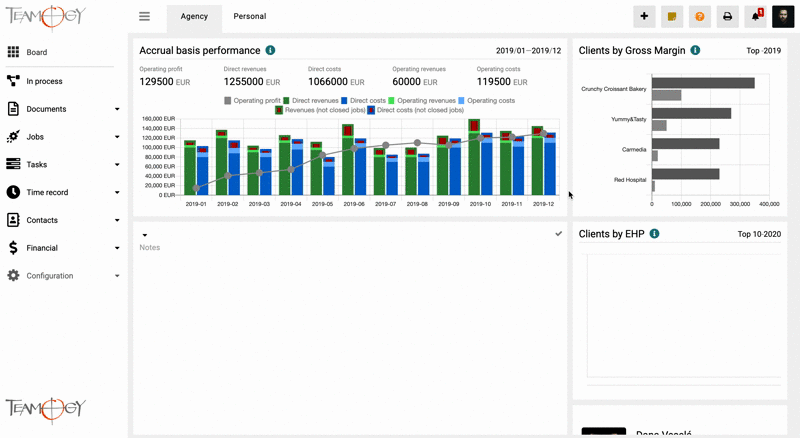Switch to the Personal tab

(250, 17)
